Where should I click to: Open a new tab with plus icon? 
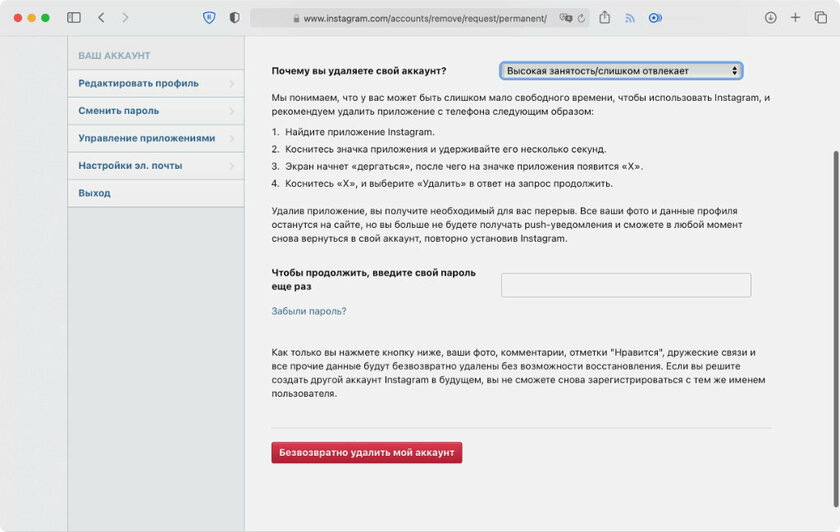click(795, 18)
